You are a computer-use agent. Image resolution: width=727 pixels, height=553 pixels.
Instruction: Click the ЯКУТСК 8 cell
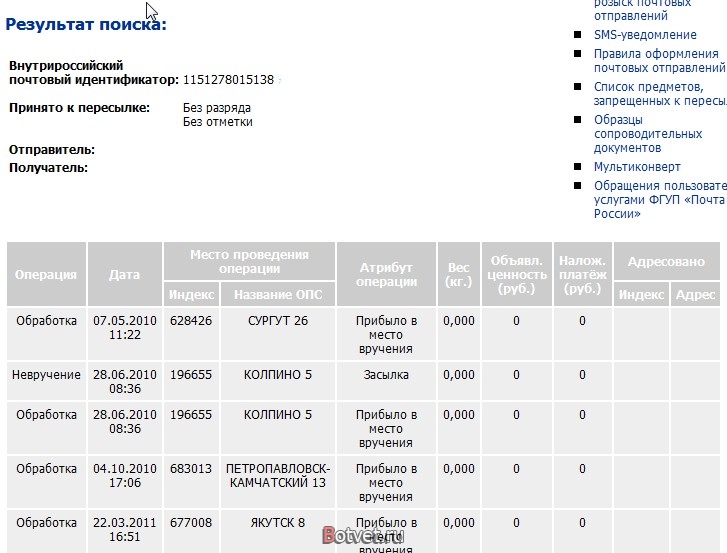278,531
